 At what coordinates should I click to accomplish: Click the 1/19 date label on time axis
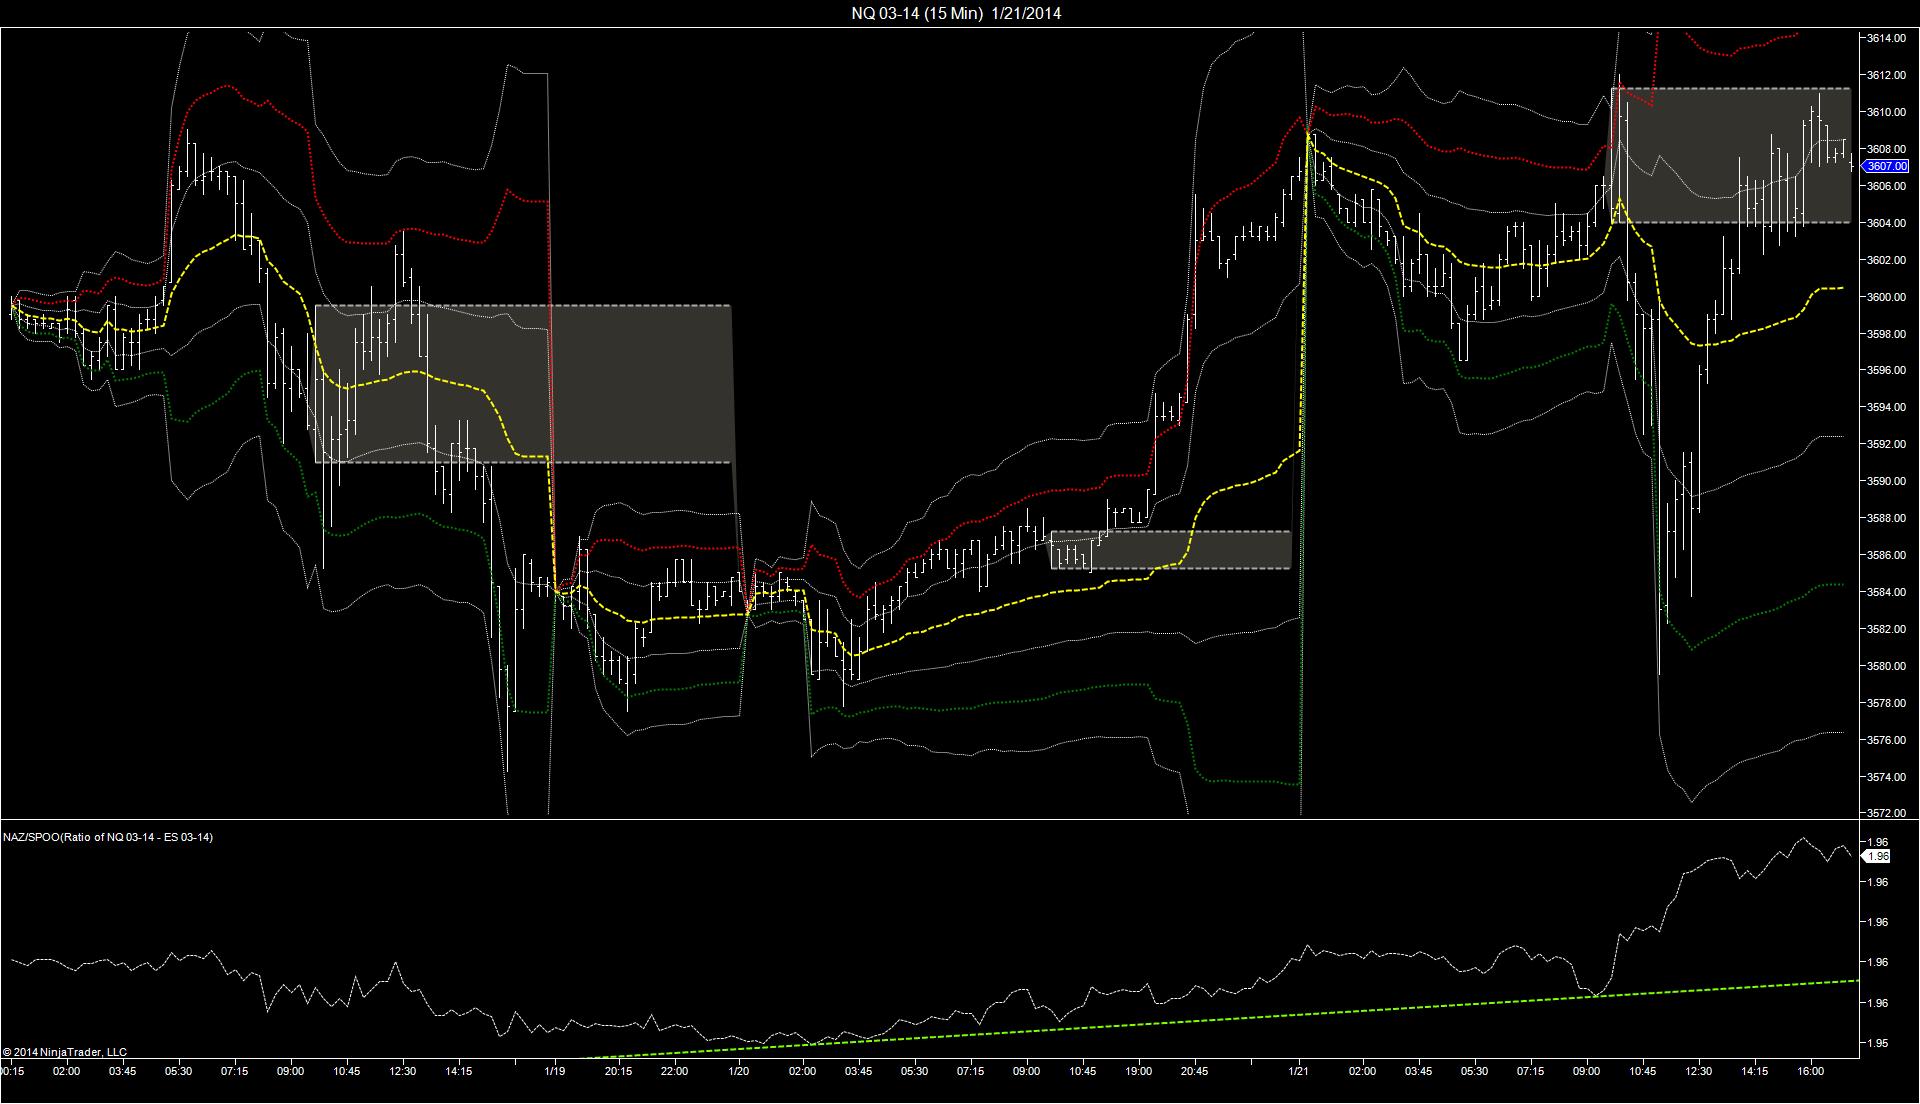click(x=555, y=1071)
